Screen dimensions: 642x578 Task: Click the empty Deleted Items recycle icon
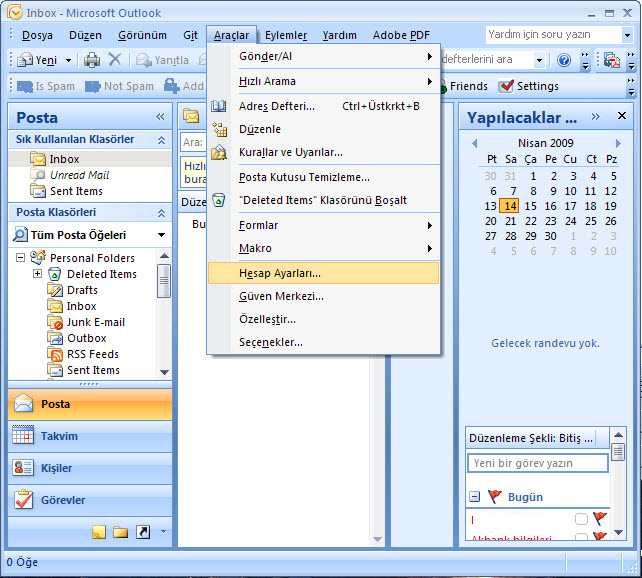(x=219, y=200)
